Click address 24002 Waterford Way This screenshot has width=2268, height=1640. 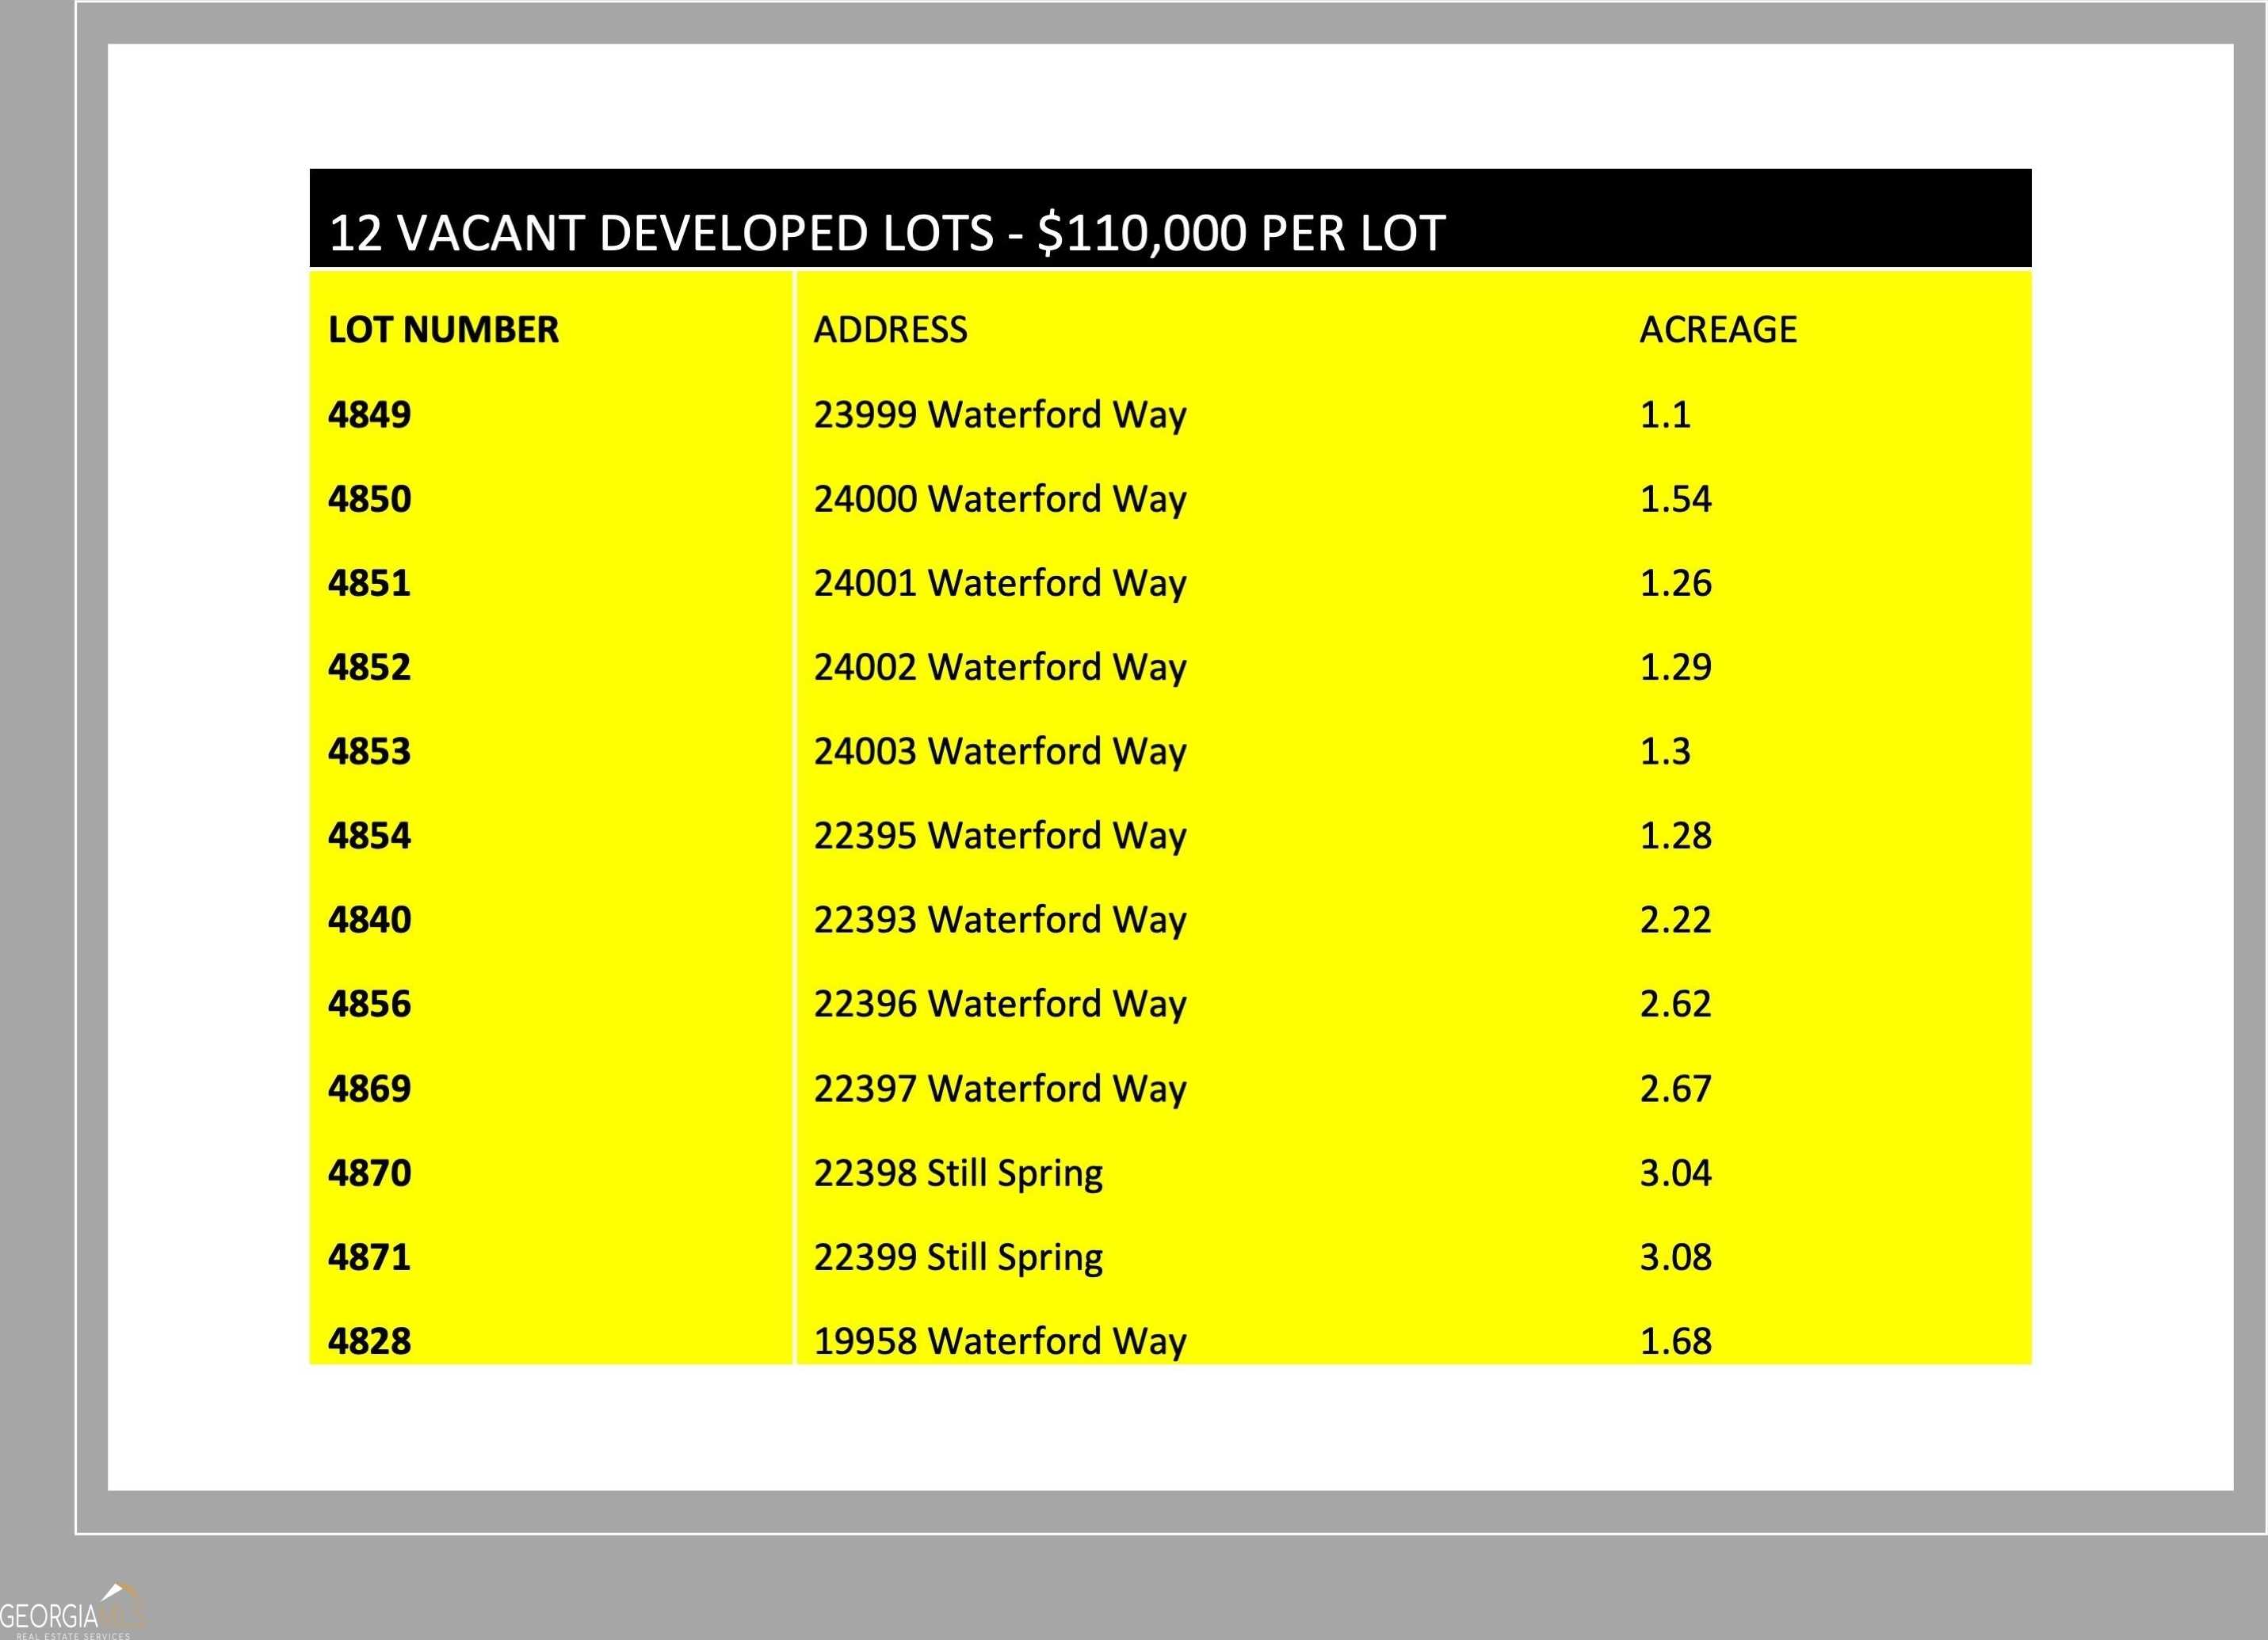[x=999, y=668]
